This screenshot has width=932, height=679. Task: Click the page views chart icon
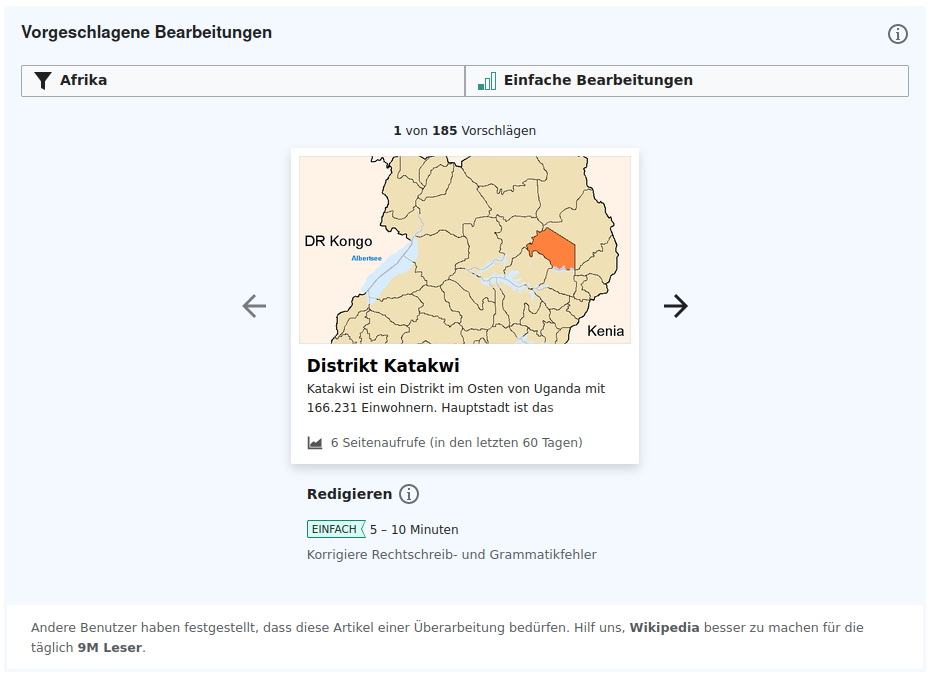click(x=315, y=443)
